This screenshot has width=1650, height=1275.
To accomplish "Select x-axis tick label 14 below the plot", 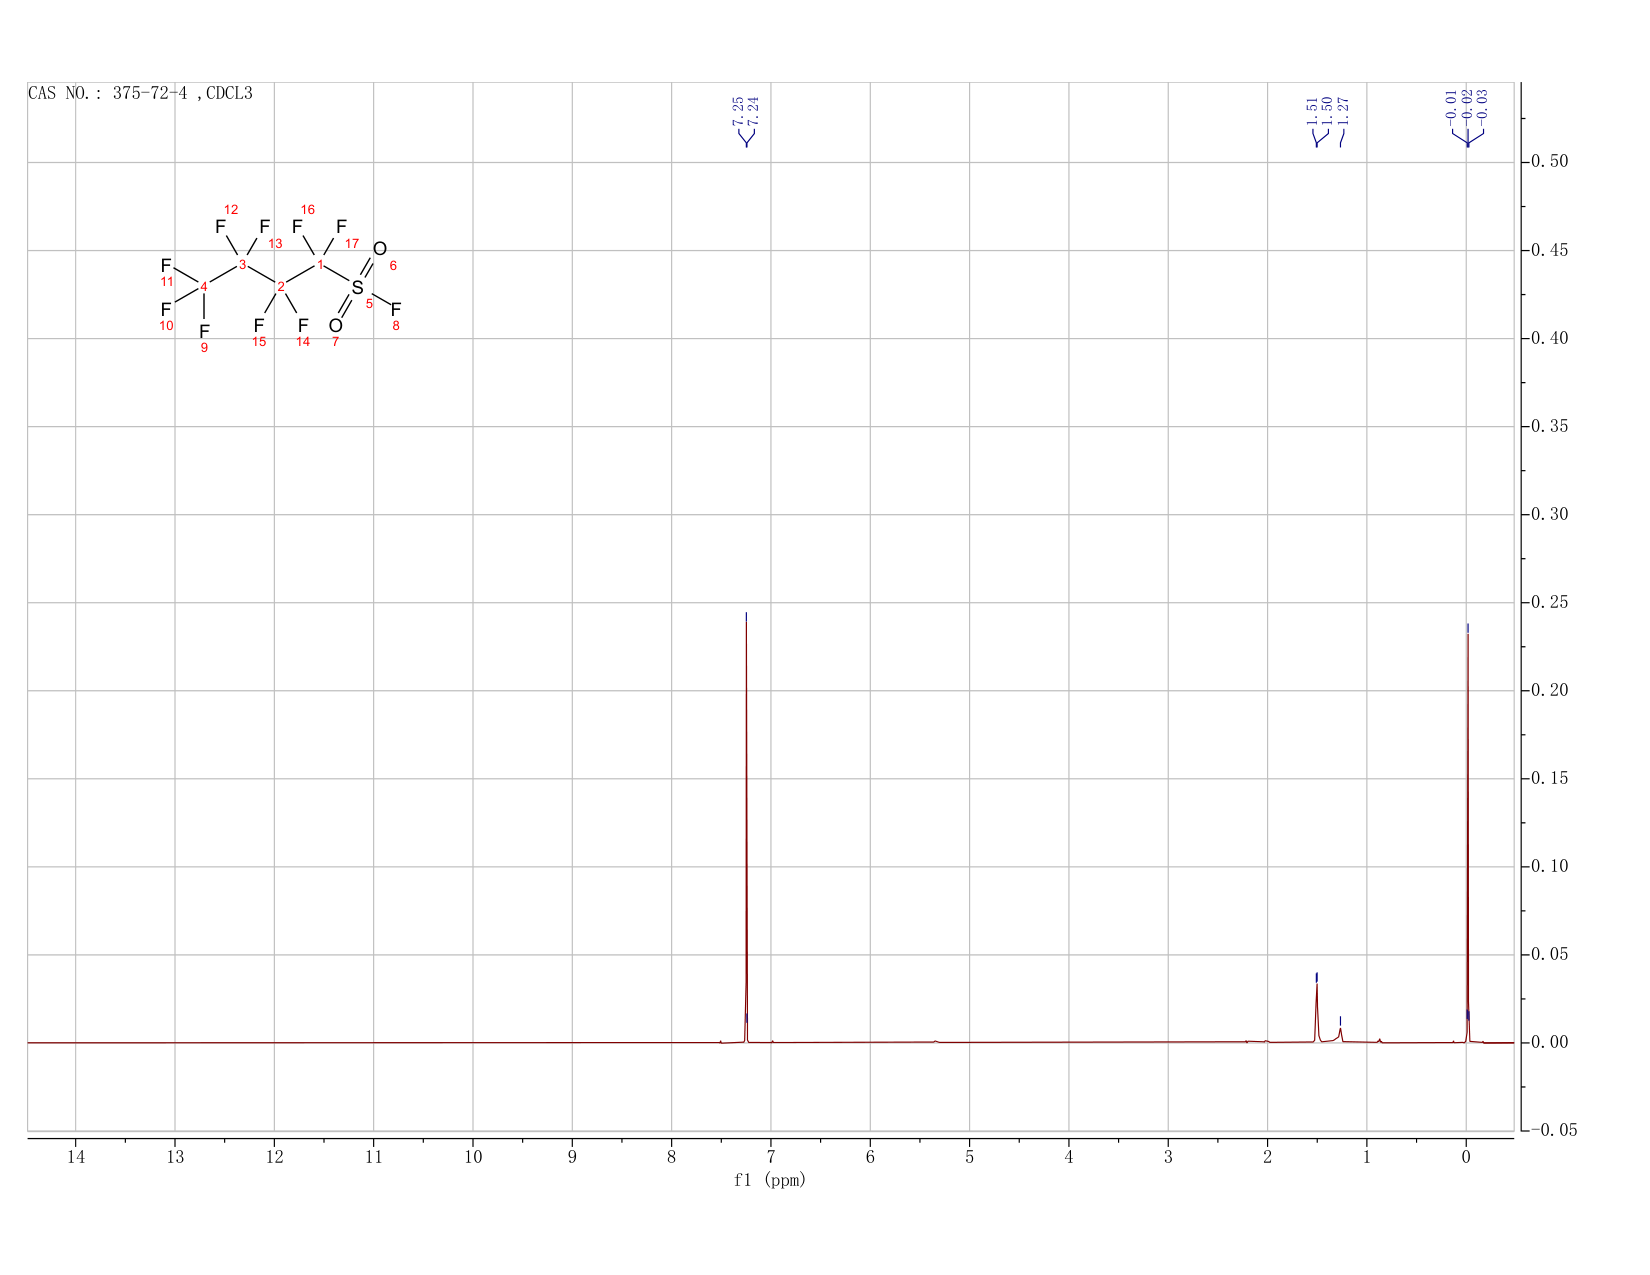I will click(x=76, y=1157).
